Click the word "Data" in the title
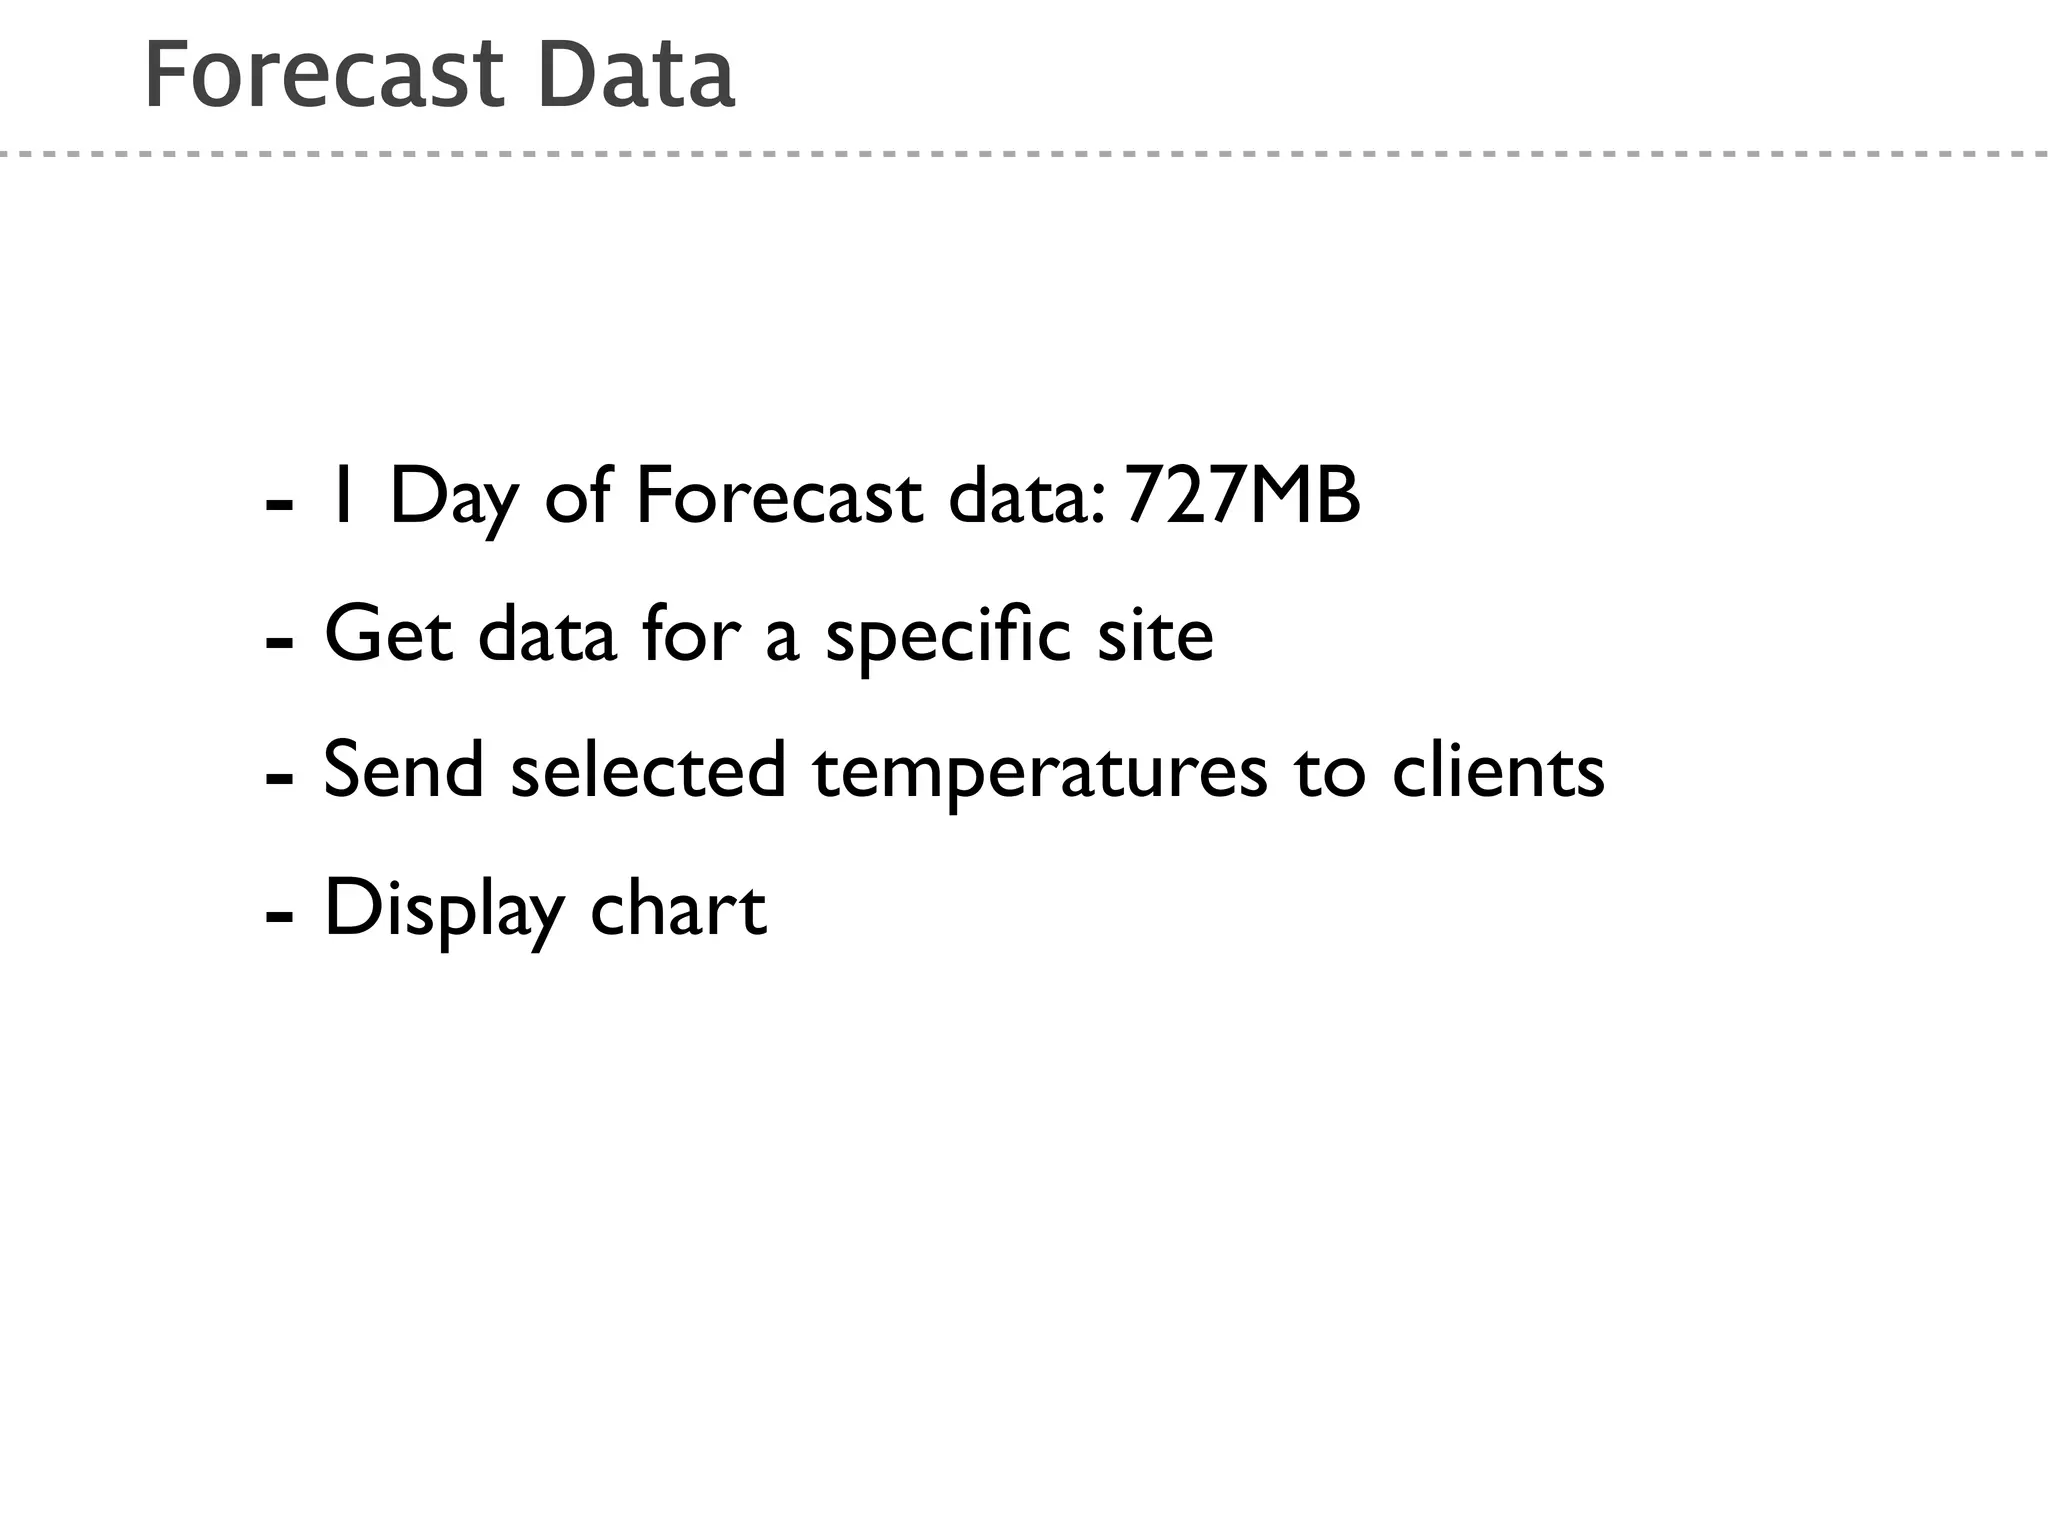2048x1536 pixels. [636, 76]
